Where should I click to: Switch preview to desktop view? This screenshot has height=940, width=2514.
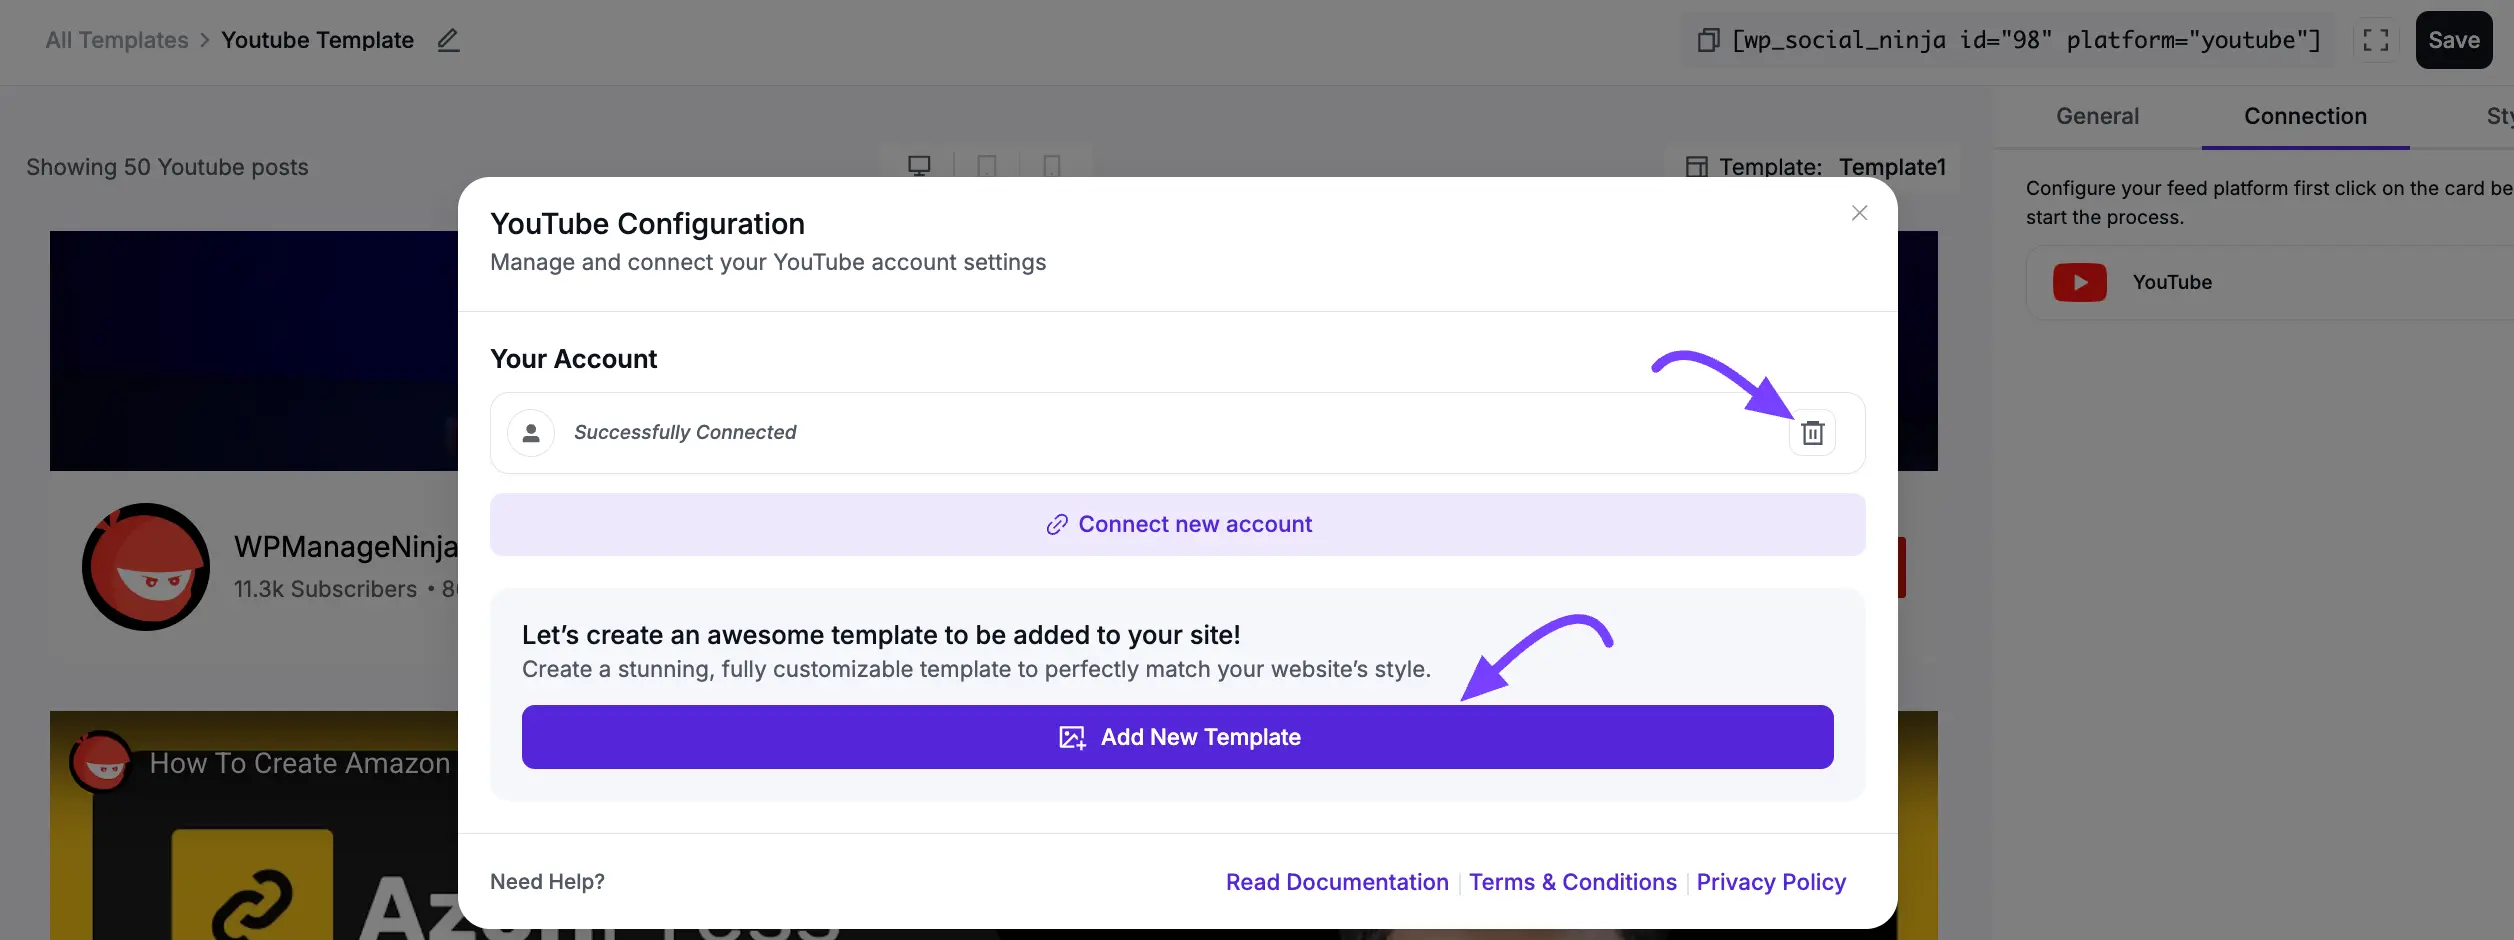point(918,166)
